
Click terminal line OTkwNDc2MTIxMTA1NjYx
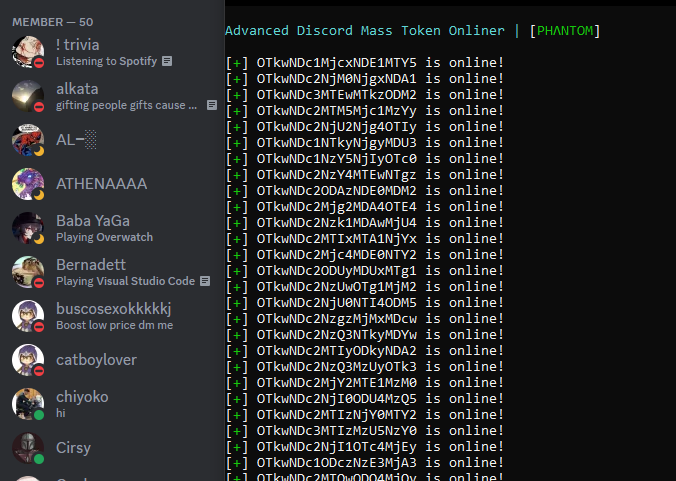point(365,238)
